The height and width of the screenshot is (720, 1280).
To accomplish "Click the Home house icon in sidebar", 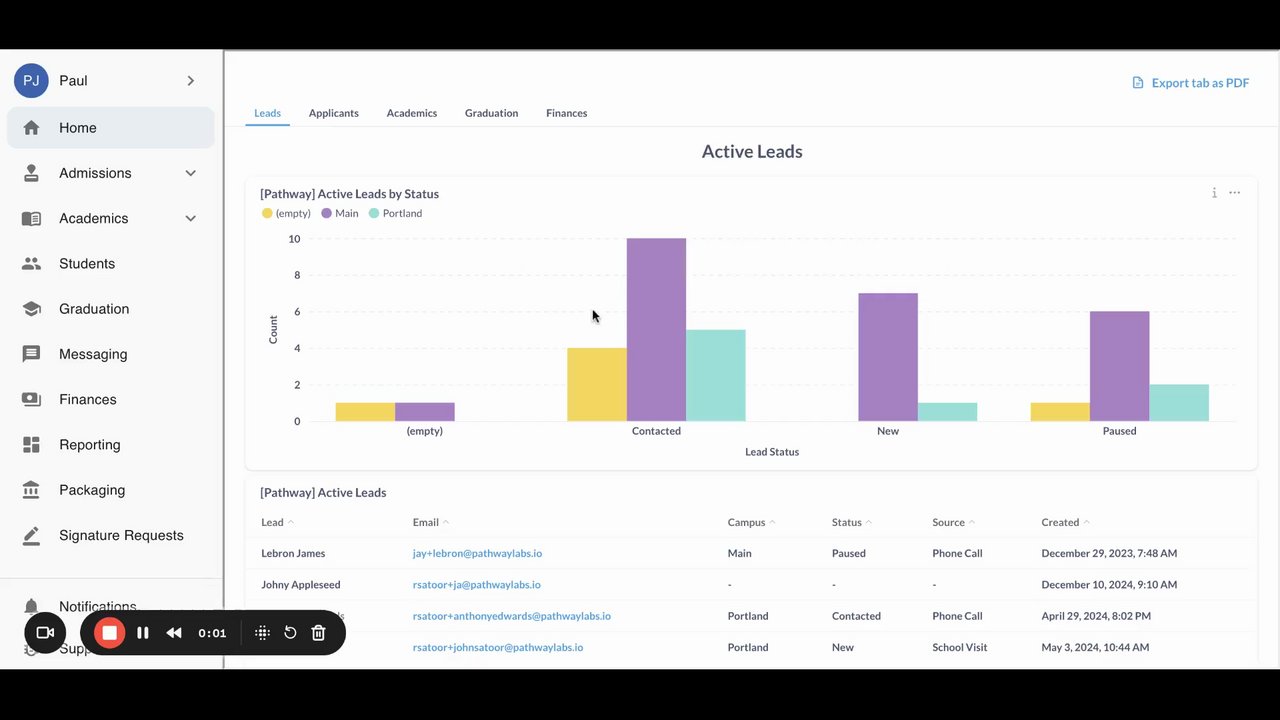I will click(x=31, y=128).
